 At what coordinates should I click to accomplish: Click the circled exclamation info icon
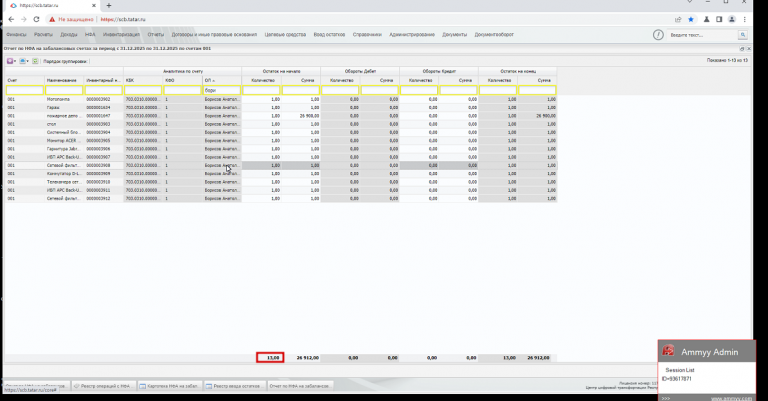[x=658, y=35]
